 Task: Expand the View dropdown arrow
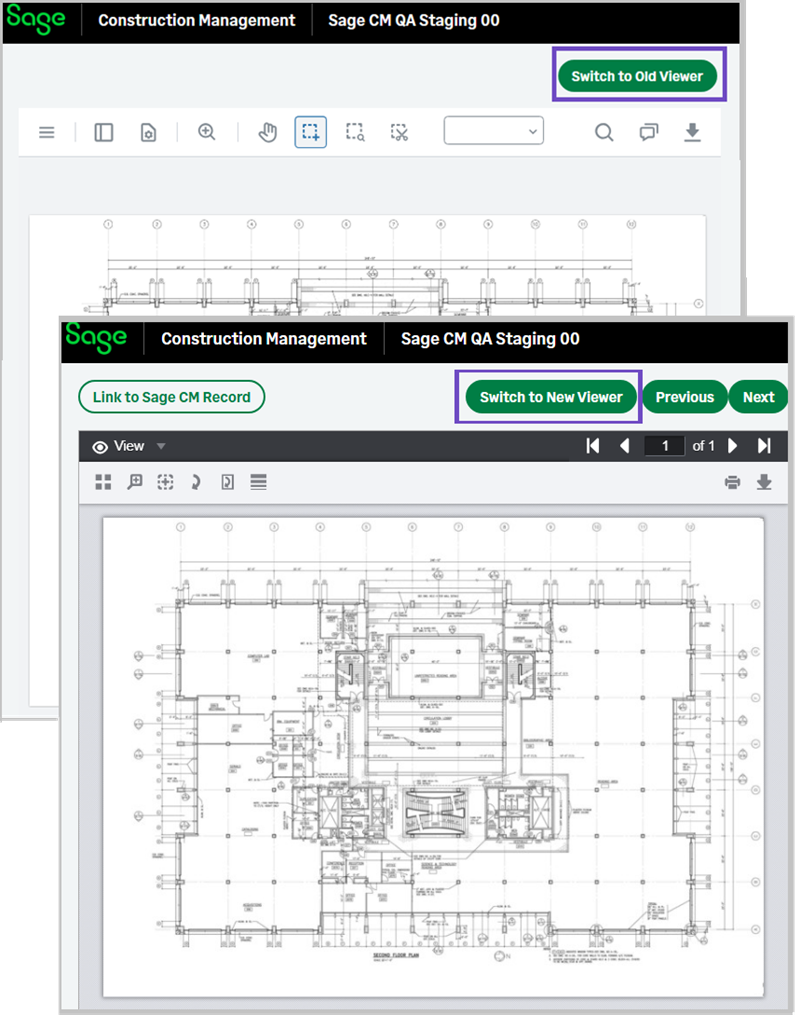click(161, 447)
